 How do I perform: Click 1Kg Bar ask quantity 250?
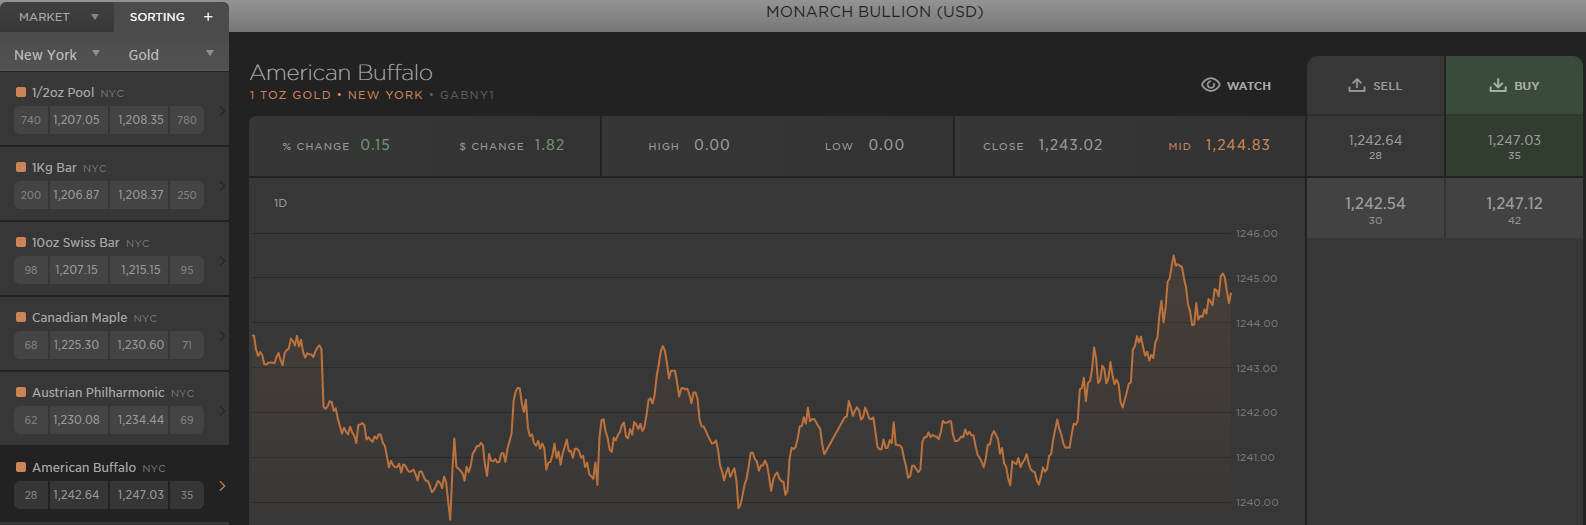tap(187, 195)
